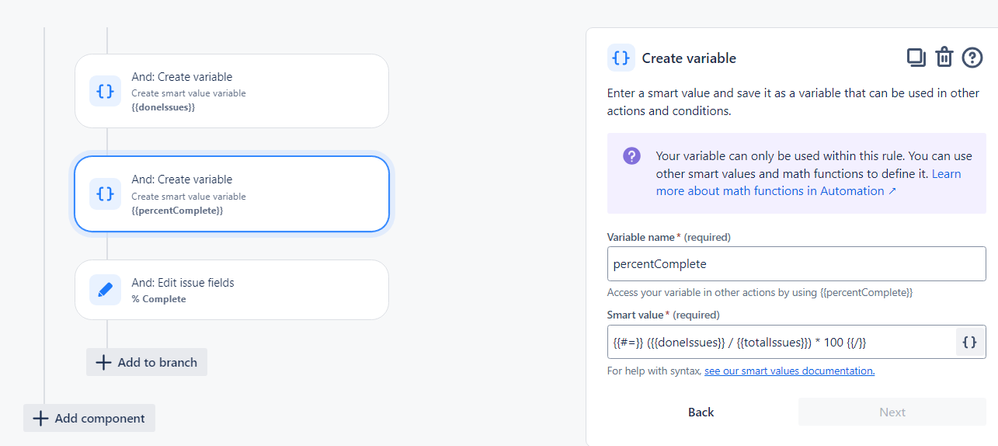
Task: Click the Back button
Action: point(701,412)
